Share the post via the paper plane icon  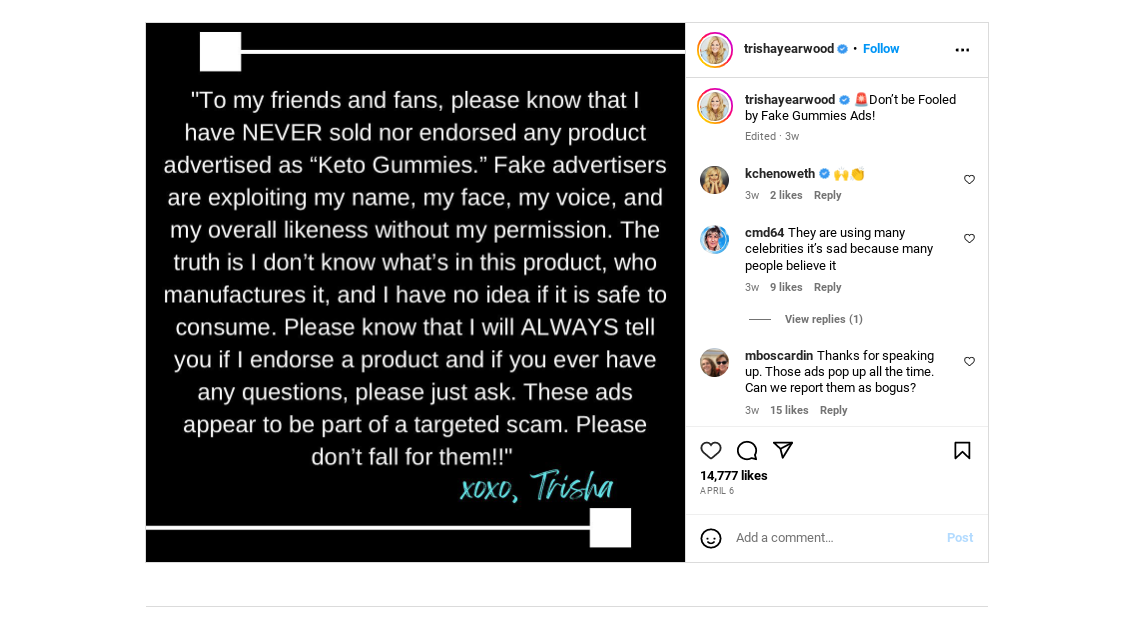783,450
